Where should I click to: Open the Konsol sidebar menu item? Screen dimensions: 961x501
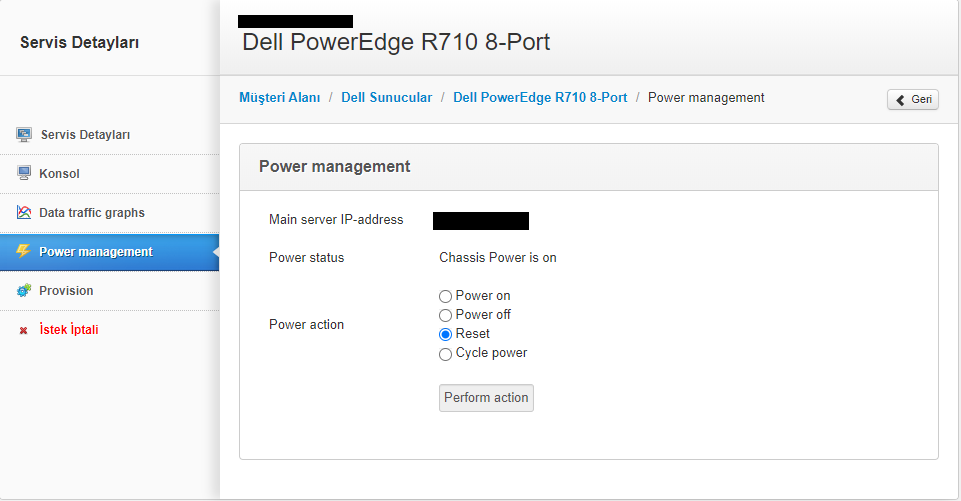tap(110, 174)
